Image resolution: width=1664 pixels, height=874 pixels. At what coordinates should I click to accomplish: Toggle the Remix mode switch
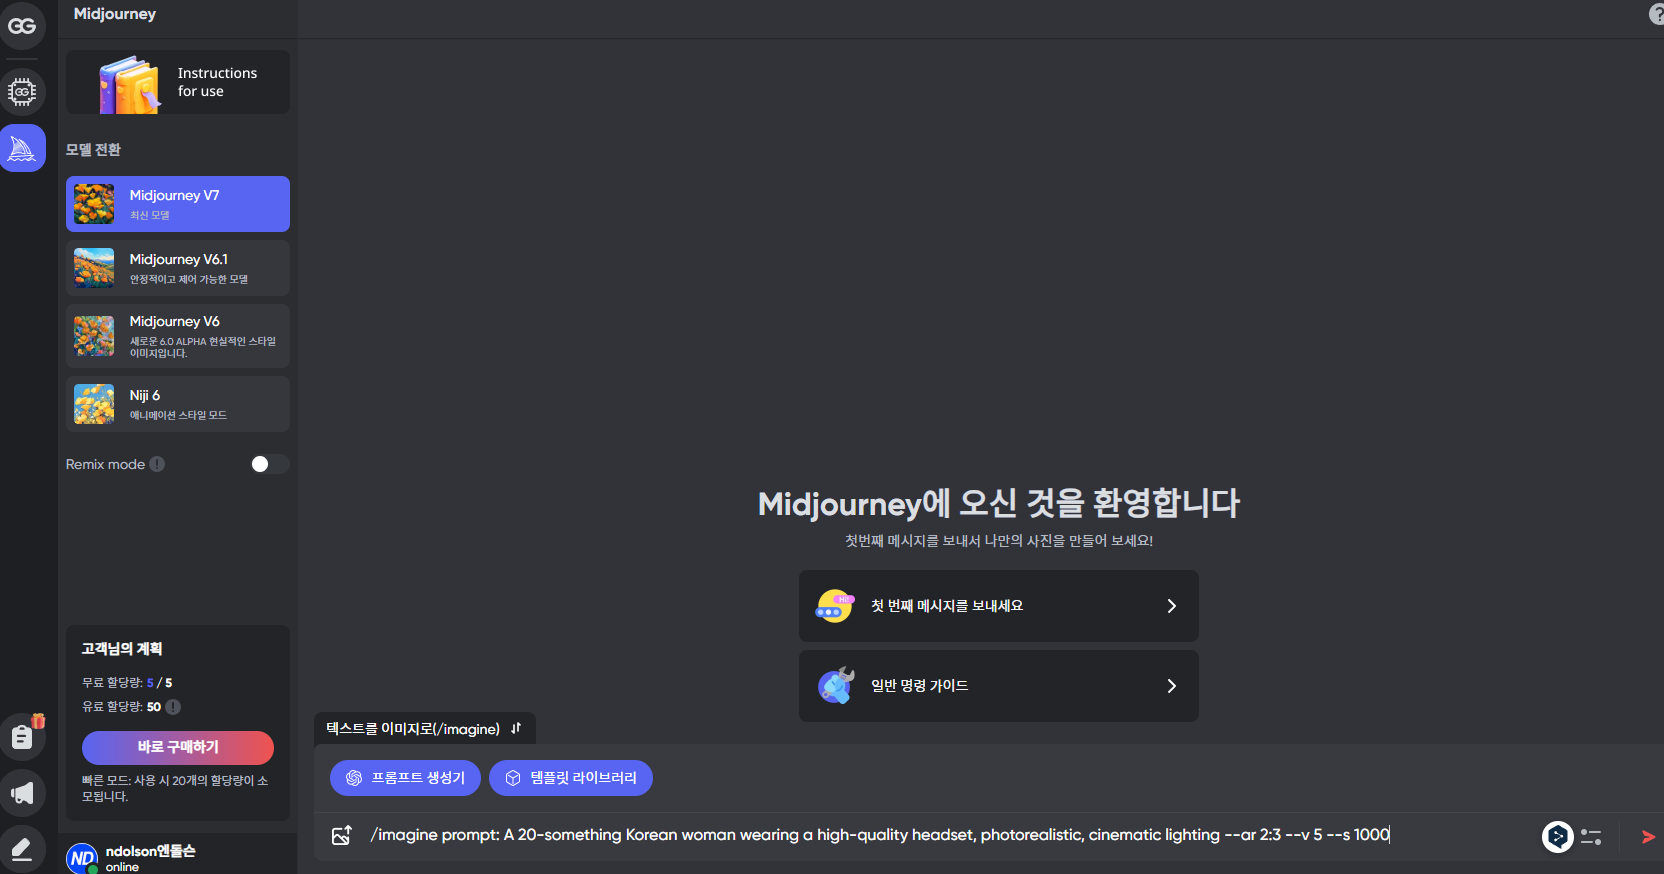[270, 464]
